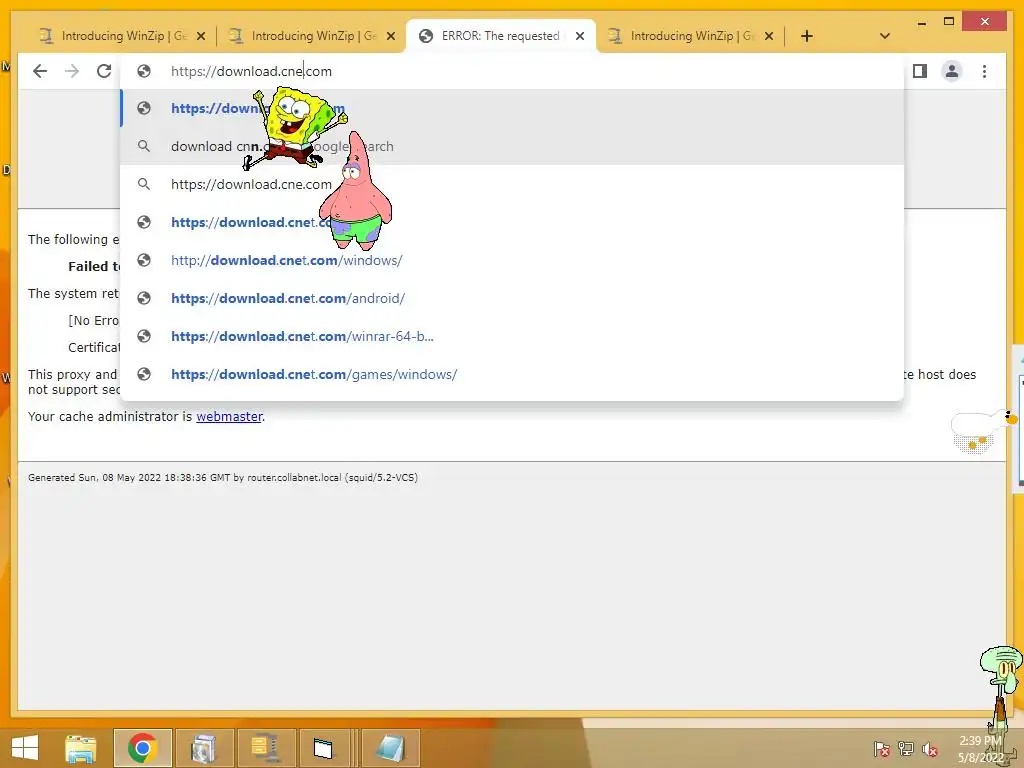The width and height of the screenshot is (1024, 768).
Task: Click the address bar URL field
Action: point(512,71)
